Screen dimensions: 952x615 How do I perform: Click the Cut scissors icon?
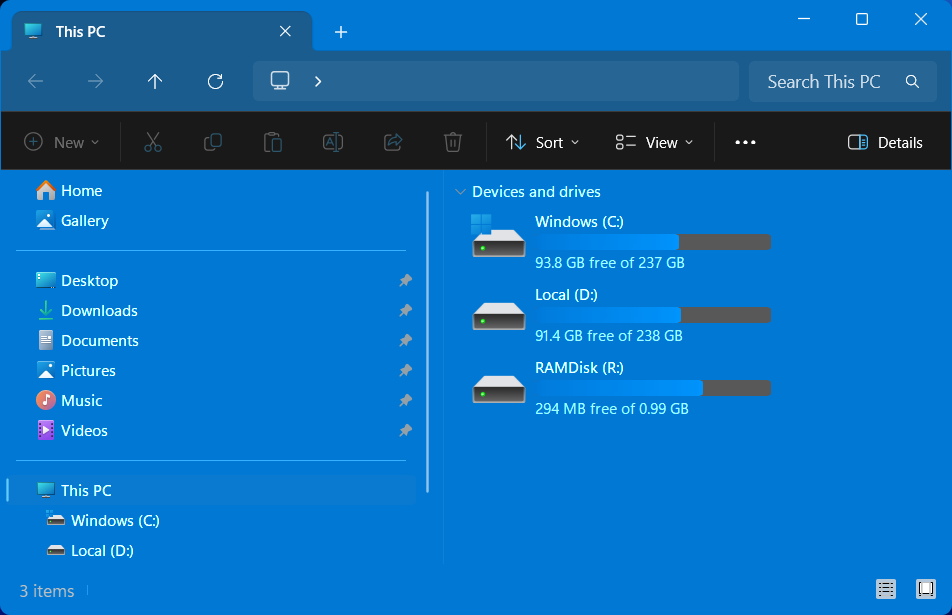[153, 143]
